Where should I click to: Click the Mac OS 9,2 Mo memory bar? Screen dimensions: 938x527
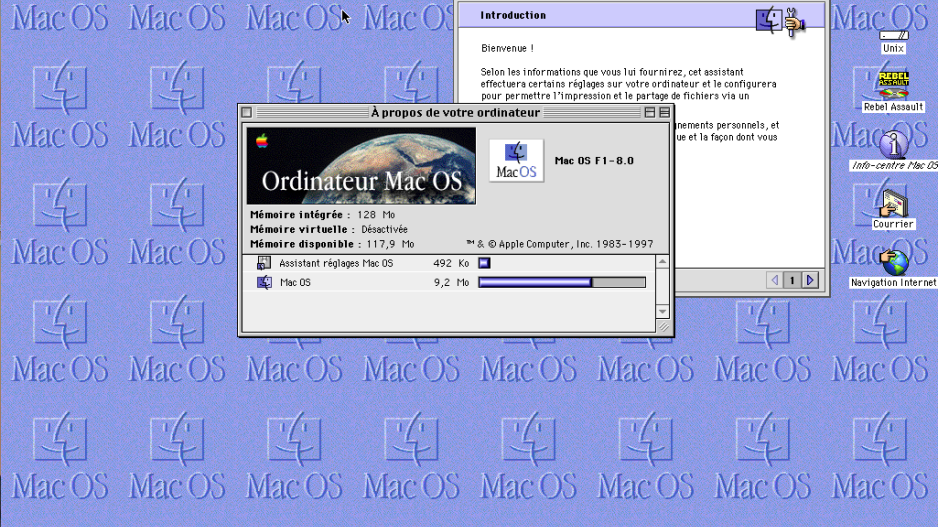point(562,282)
